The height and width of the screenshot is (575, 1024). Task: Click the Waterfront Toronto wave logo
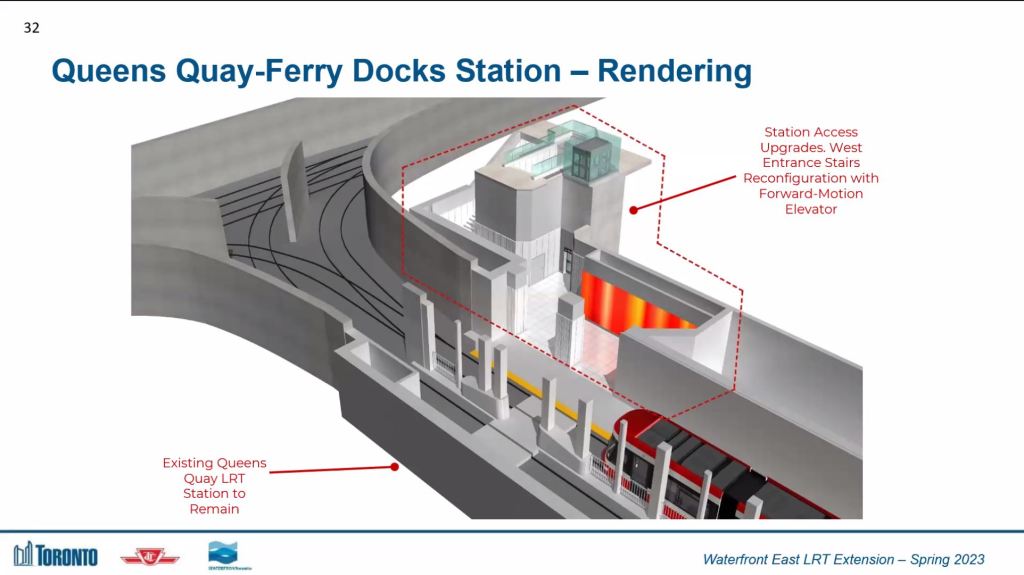click(x=222, y=553)
